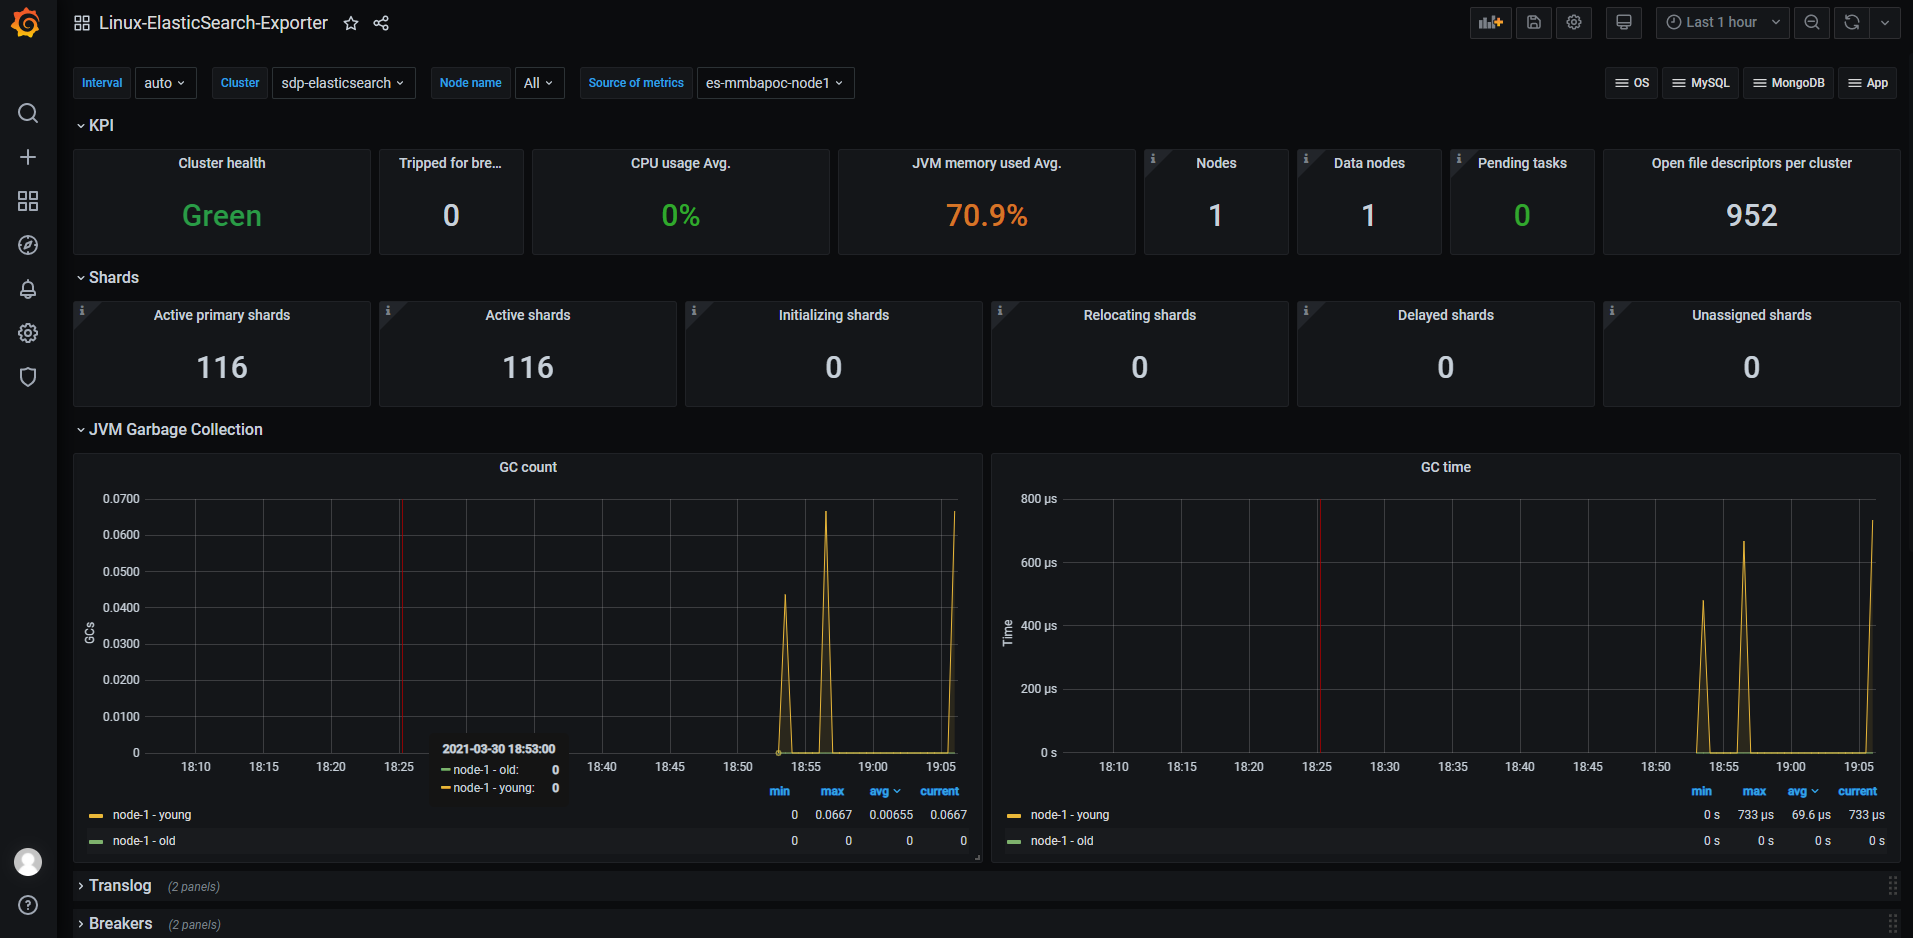Click the node-1 - young color swatch in GC time legend
1913x938 pixels.
point(1014,816)
